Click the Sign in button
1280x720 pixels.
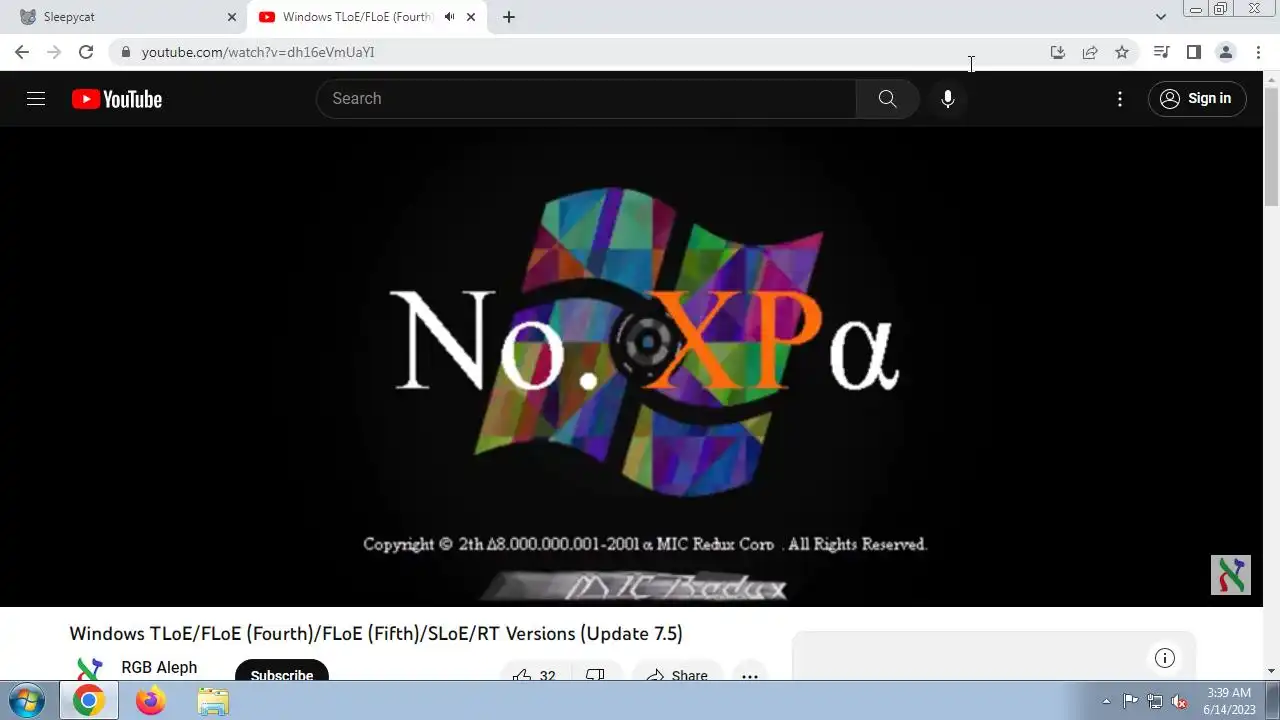tap(1197, 98)
